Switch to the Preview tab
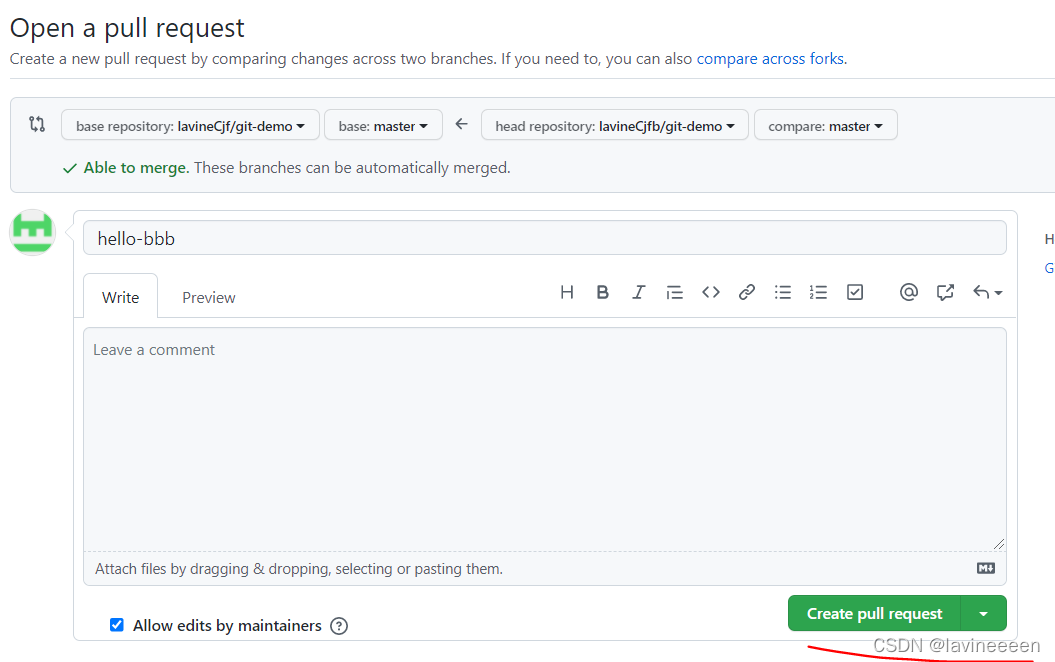 pyautogui.click(x=209, y=297)
